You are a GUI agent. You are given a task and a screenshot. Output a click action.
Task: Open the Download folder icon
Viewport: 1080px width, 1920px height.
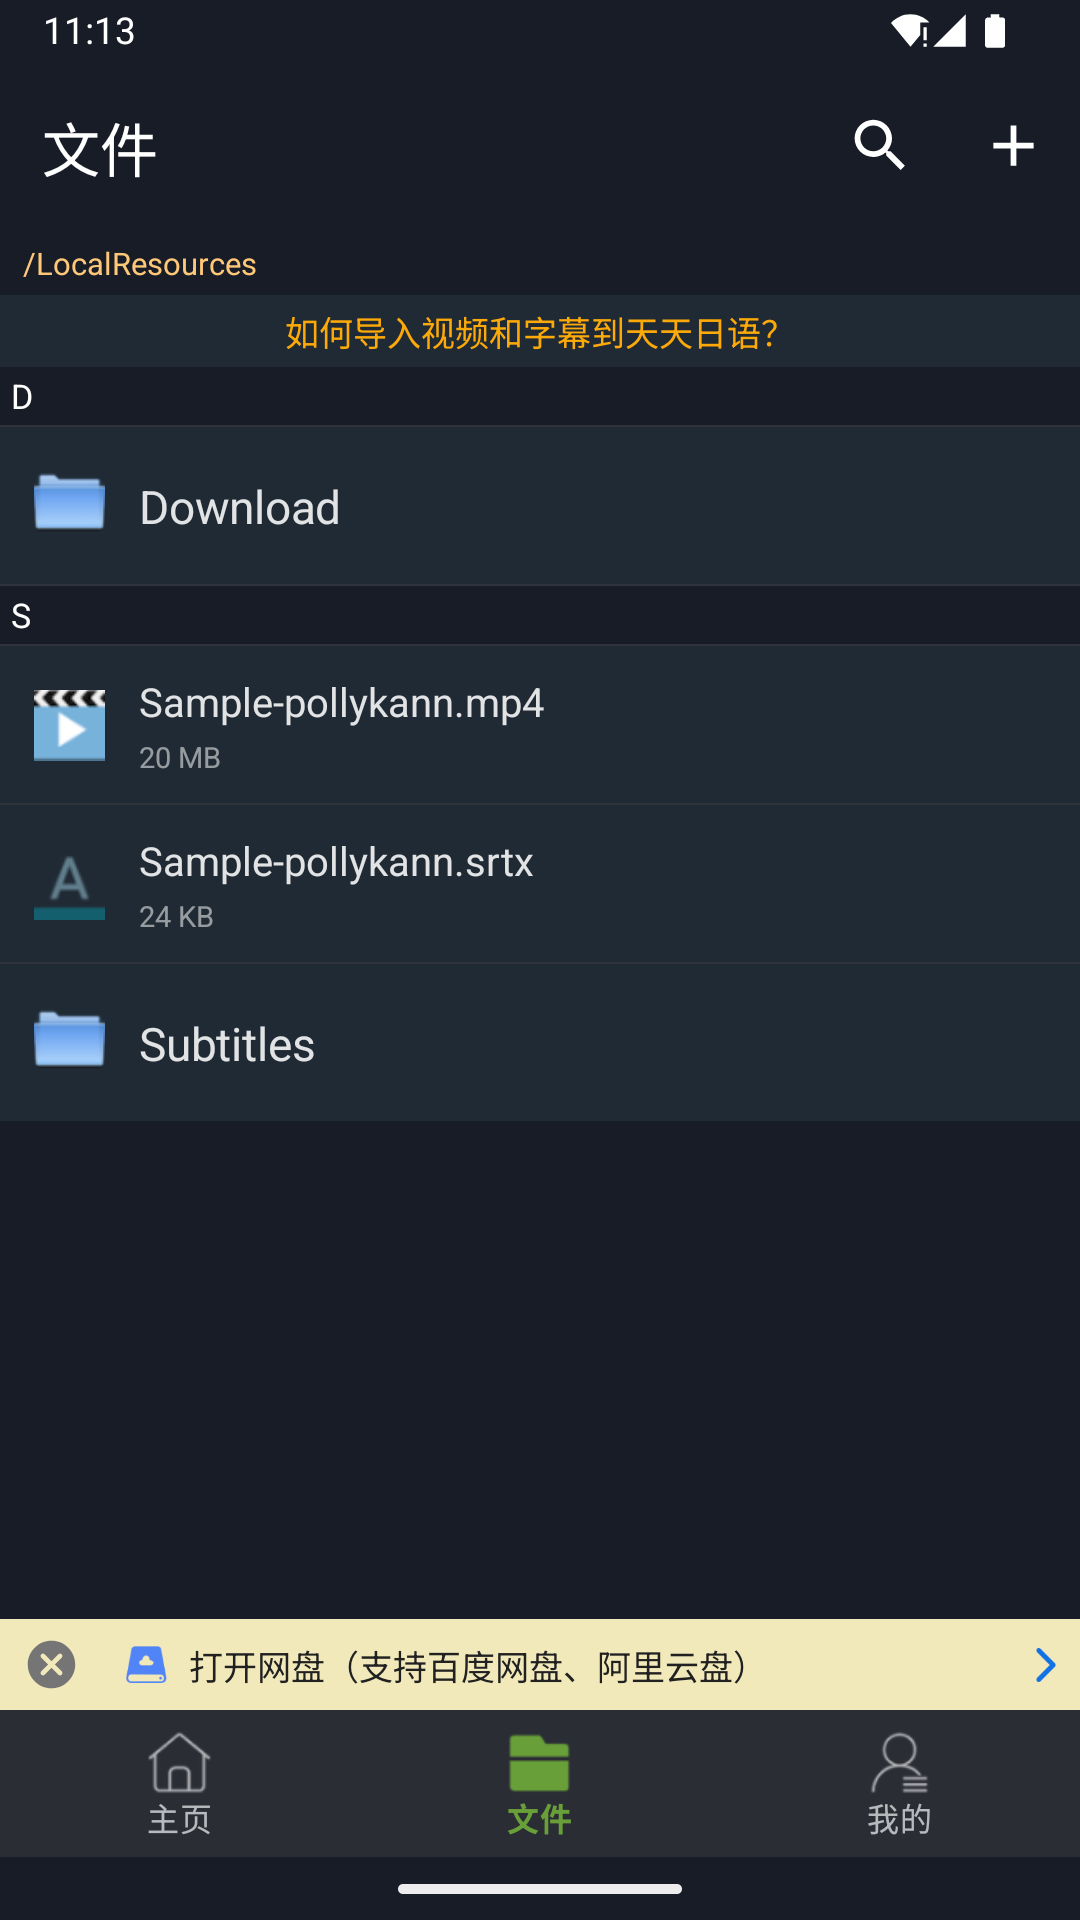tap(69, 503)
